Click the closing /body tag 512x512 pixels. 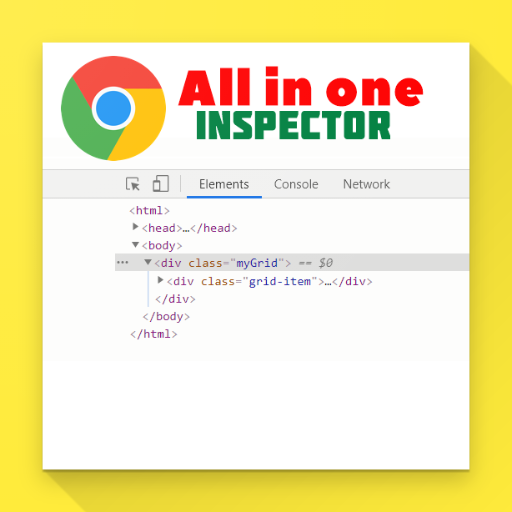click(x=166, y=317)
